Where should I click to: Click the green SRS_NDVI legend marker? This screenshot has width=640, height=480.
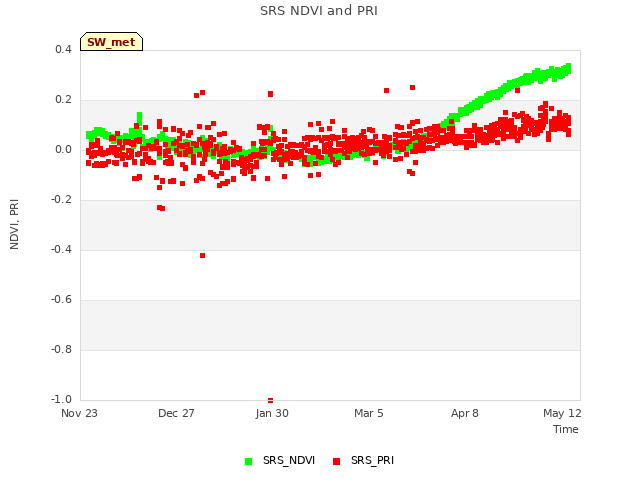[248, 461]
